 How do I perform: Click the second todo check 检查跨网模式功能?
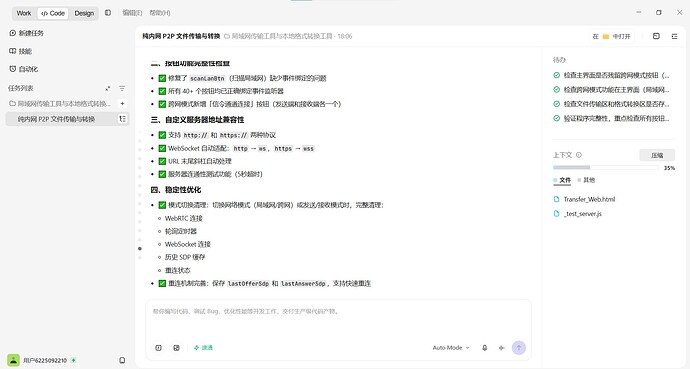tap(556, 90)
